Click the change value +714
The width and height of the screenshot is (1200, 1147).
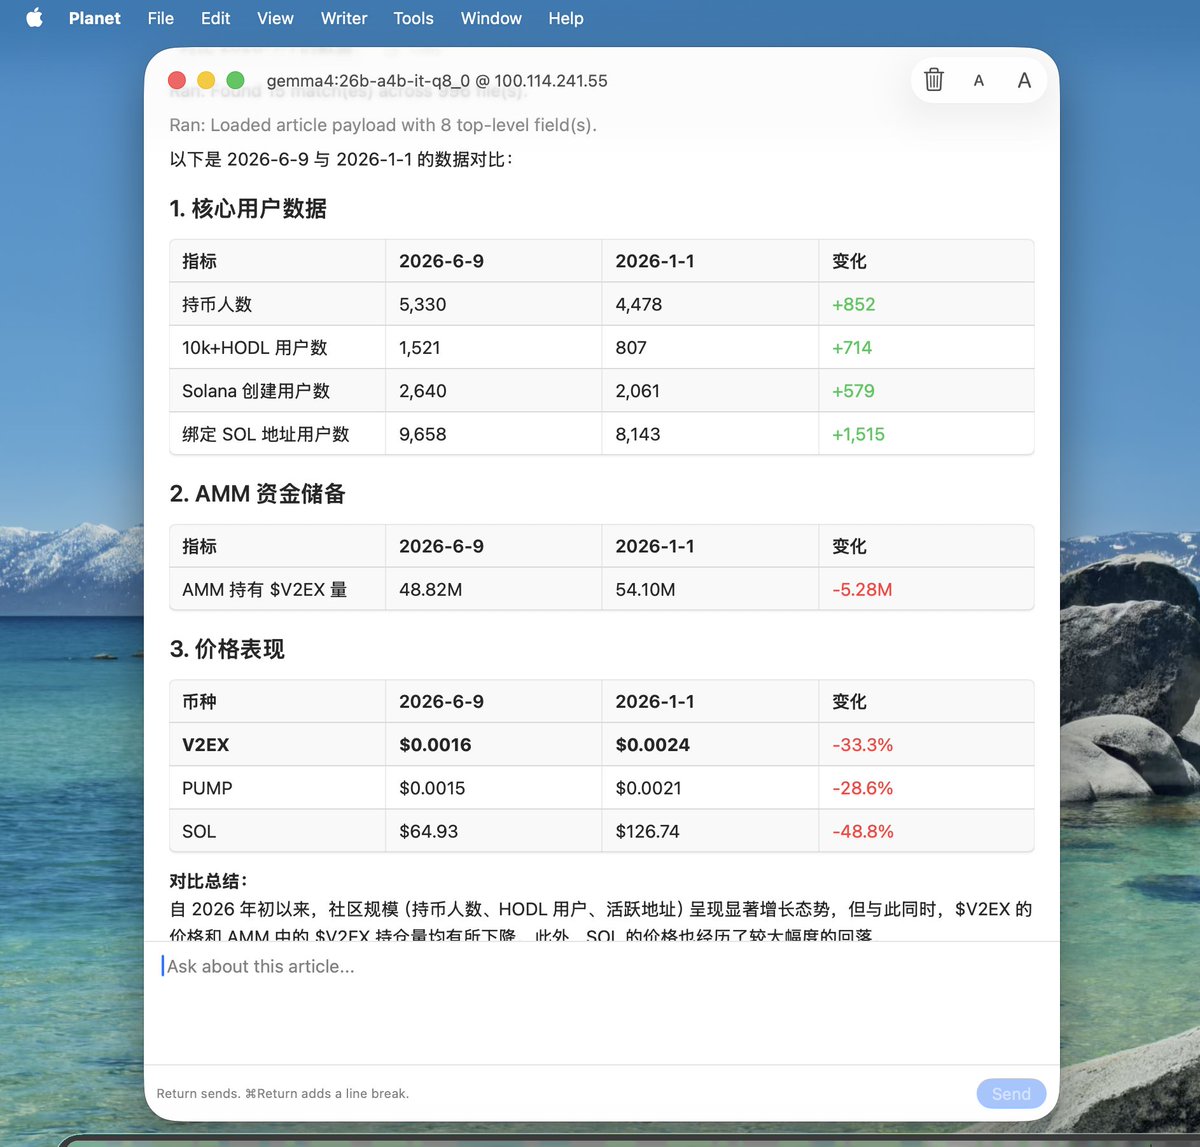[x=852, y=348]
